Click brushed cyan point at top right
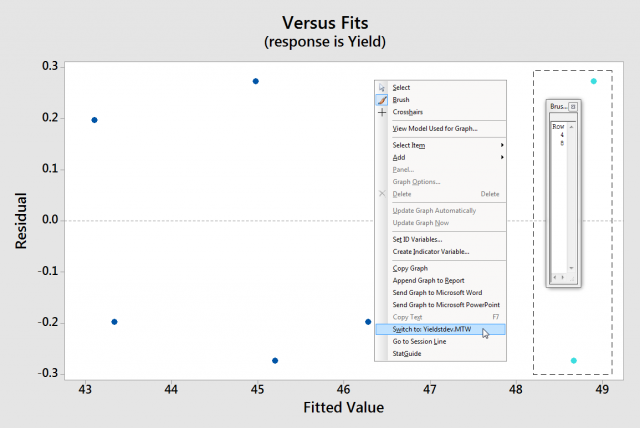 (594, 81)
